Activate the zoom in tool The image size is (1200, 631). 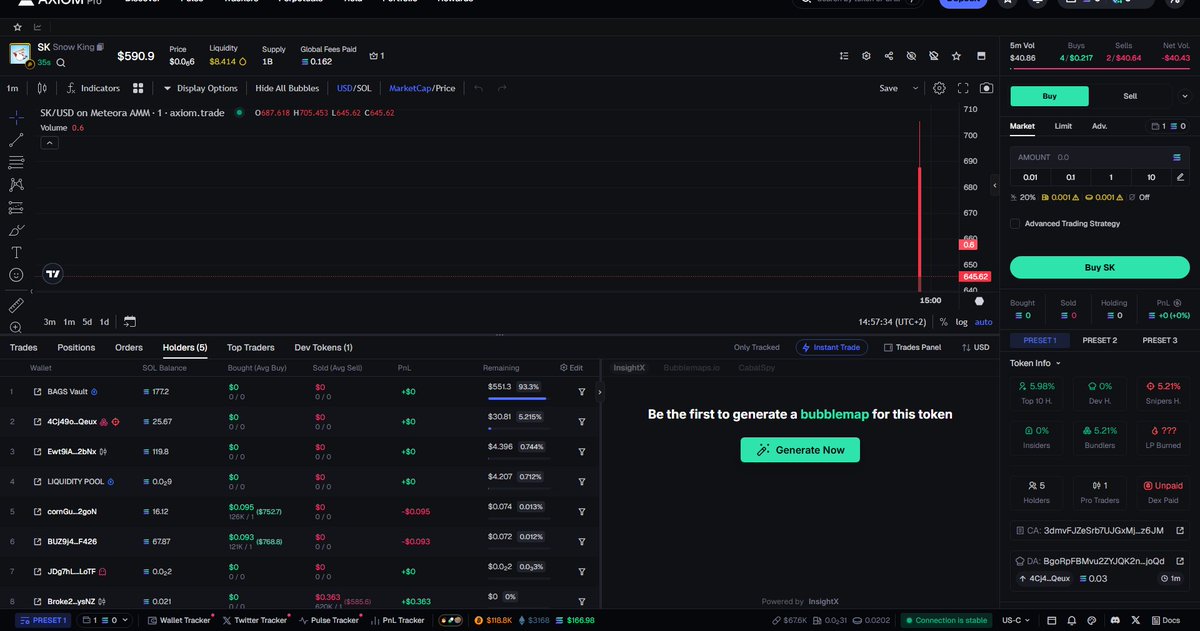(x=16, y=327)
